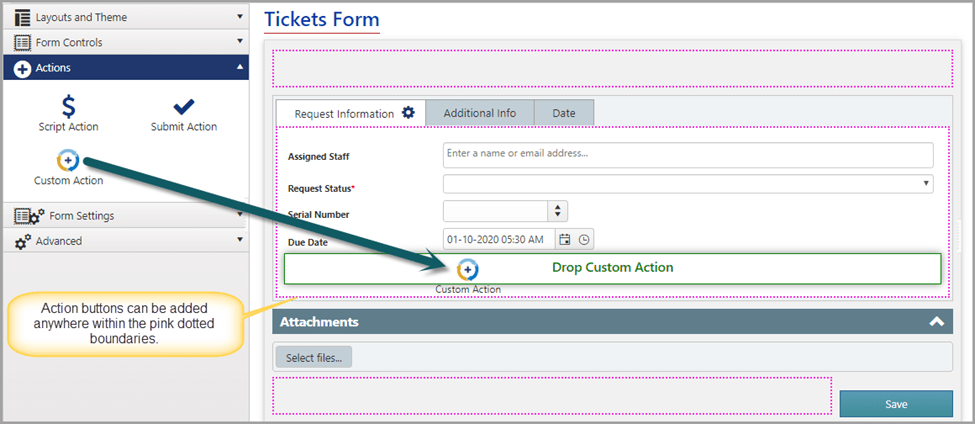Click the Layouts and Theme panel icon
The height and width of the screenshot is (424, 975).
(x=22, y=17)
